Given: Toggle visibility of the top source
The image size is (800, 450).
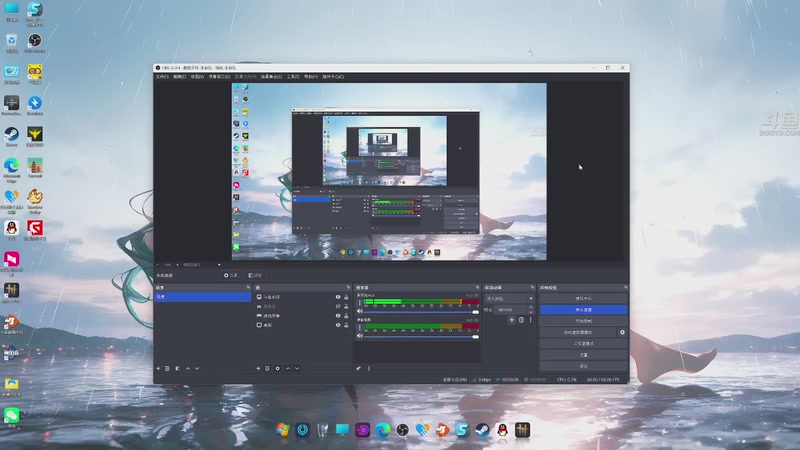Looking at the screenshot, I should pos(338,297).
